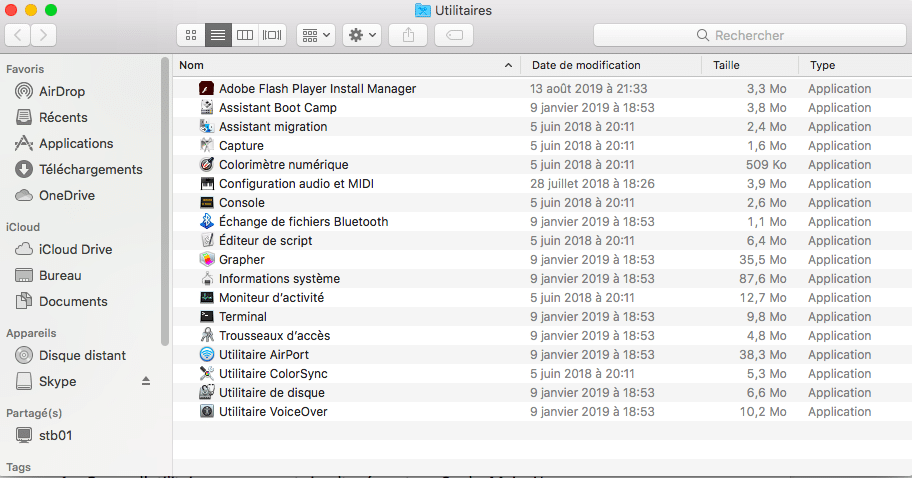The image size is (912, 478).
Task: Open OneDrive in the sidebar
Action: pyautogui.click(x=55, y=195)
